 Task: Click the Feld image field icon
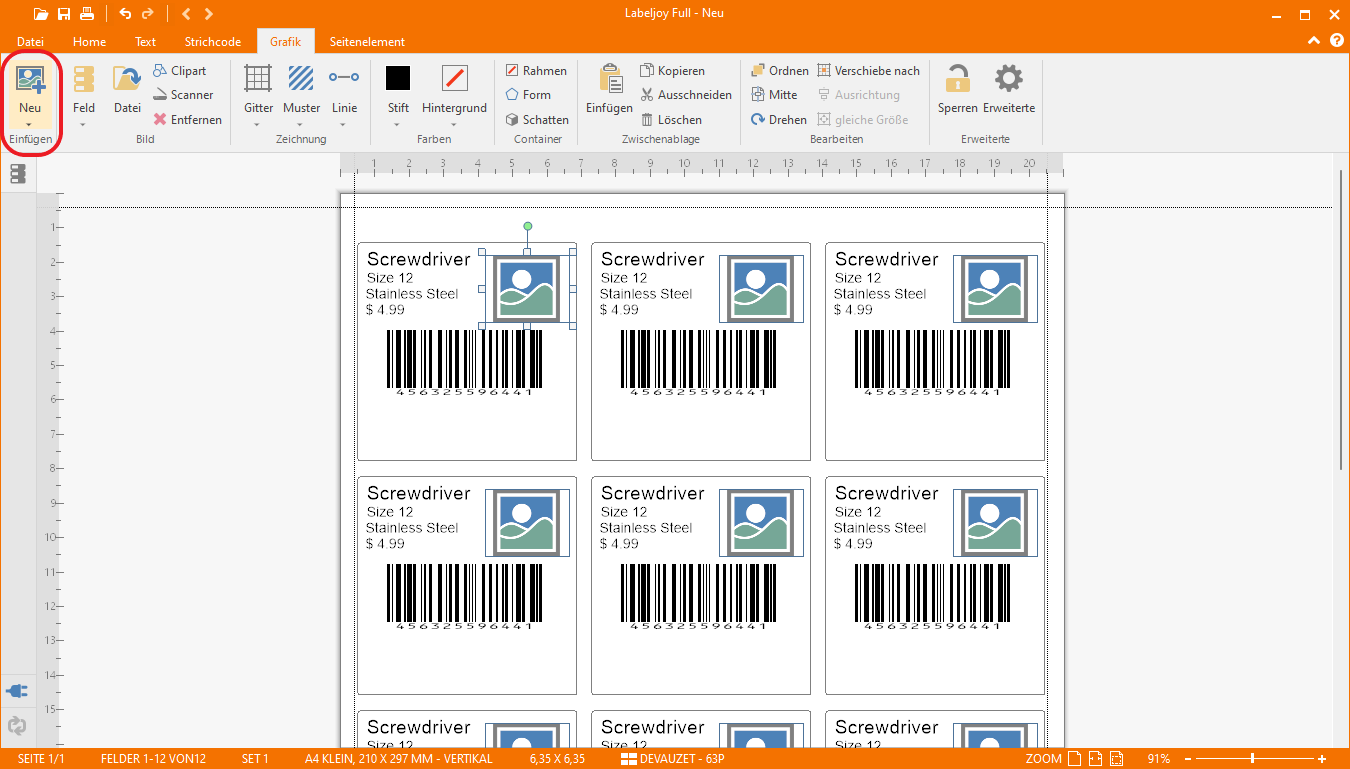84,79
